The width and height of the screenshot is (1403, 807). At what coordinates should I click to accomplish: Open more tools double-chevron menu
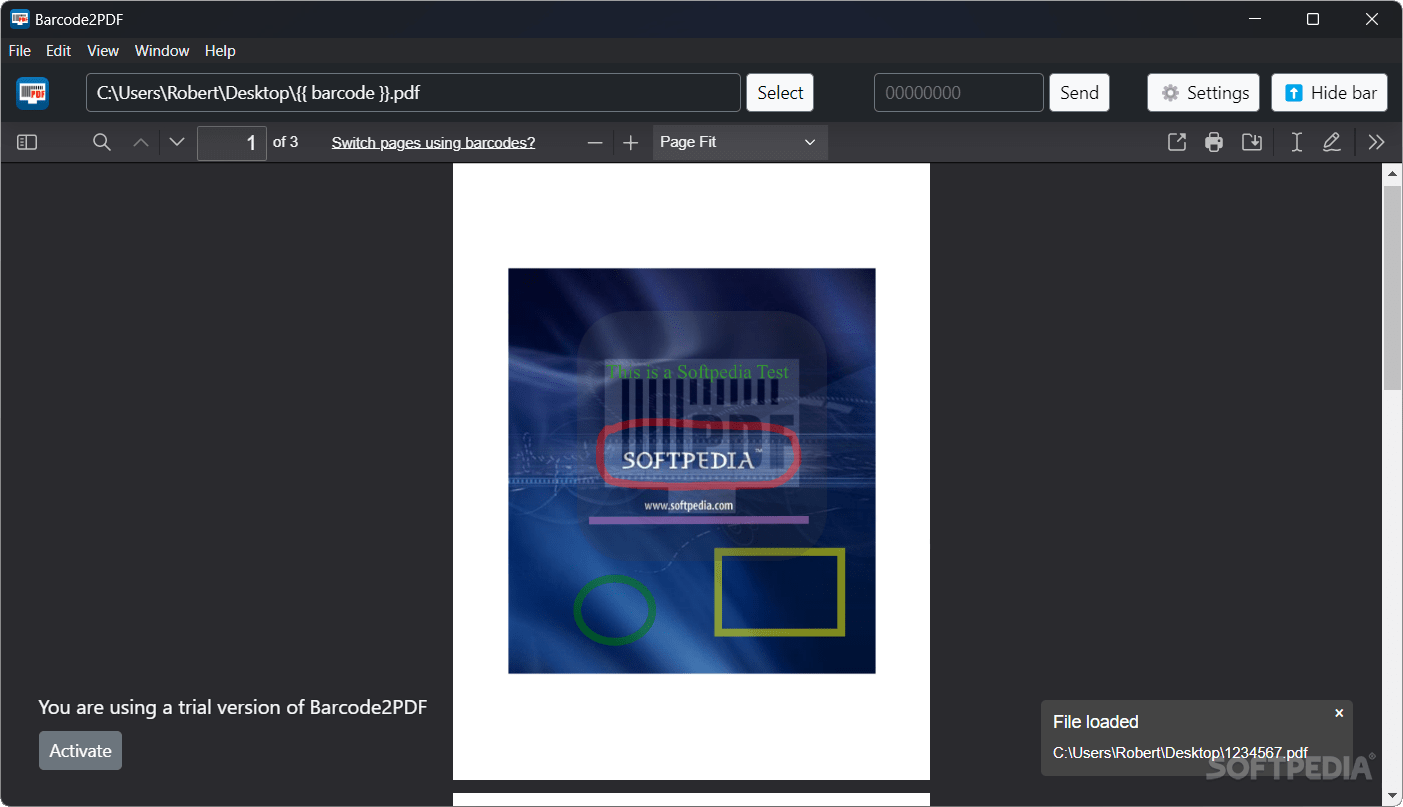tap(1377, 143)
